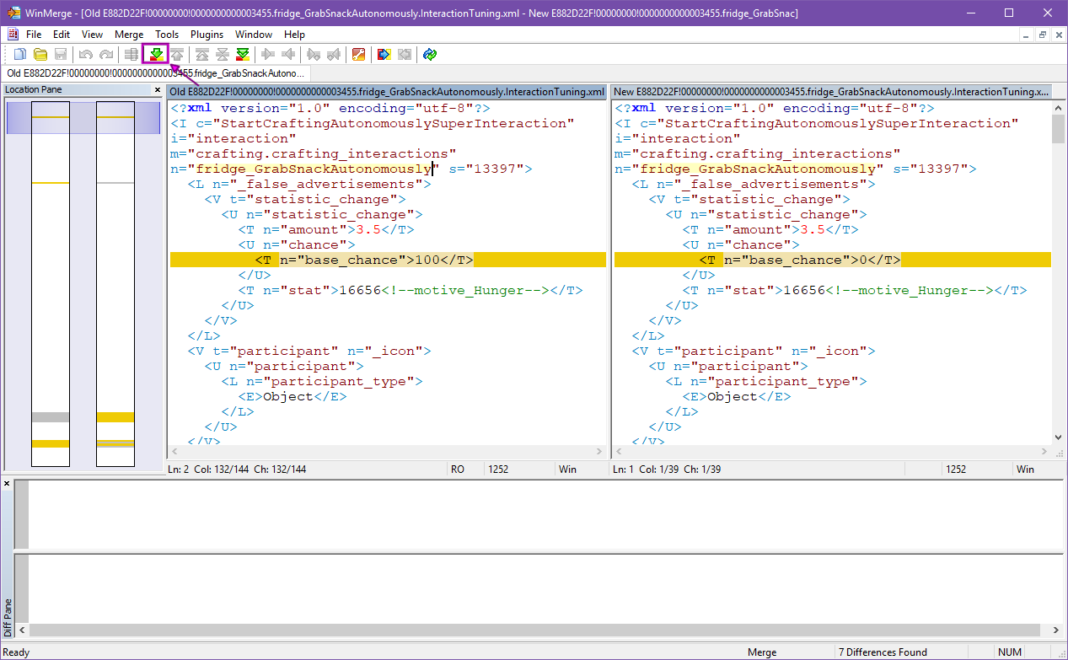The height and width of the screenshot is (660, 1068).
Task: Close the Diff Pane with its X
Action: tap(7, 484)
